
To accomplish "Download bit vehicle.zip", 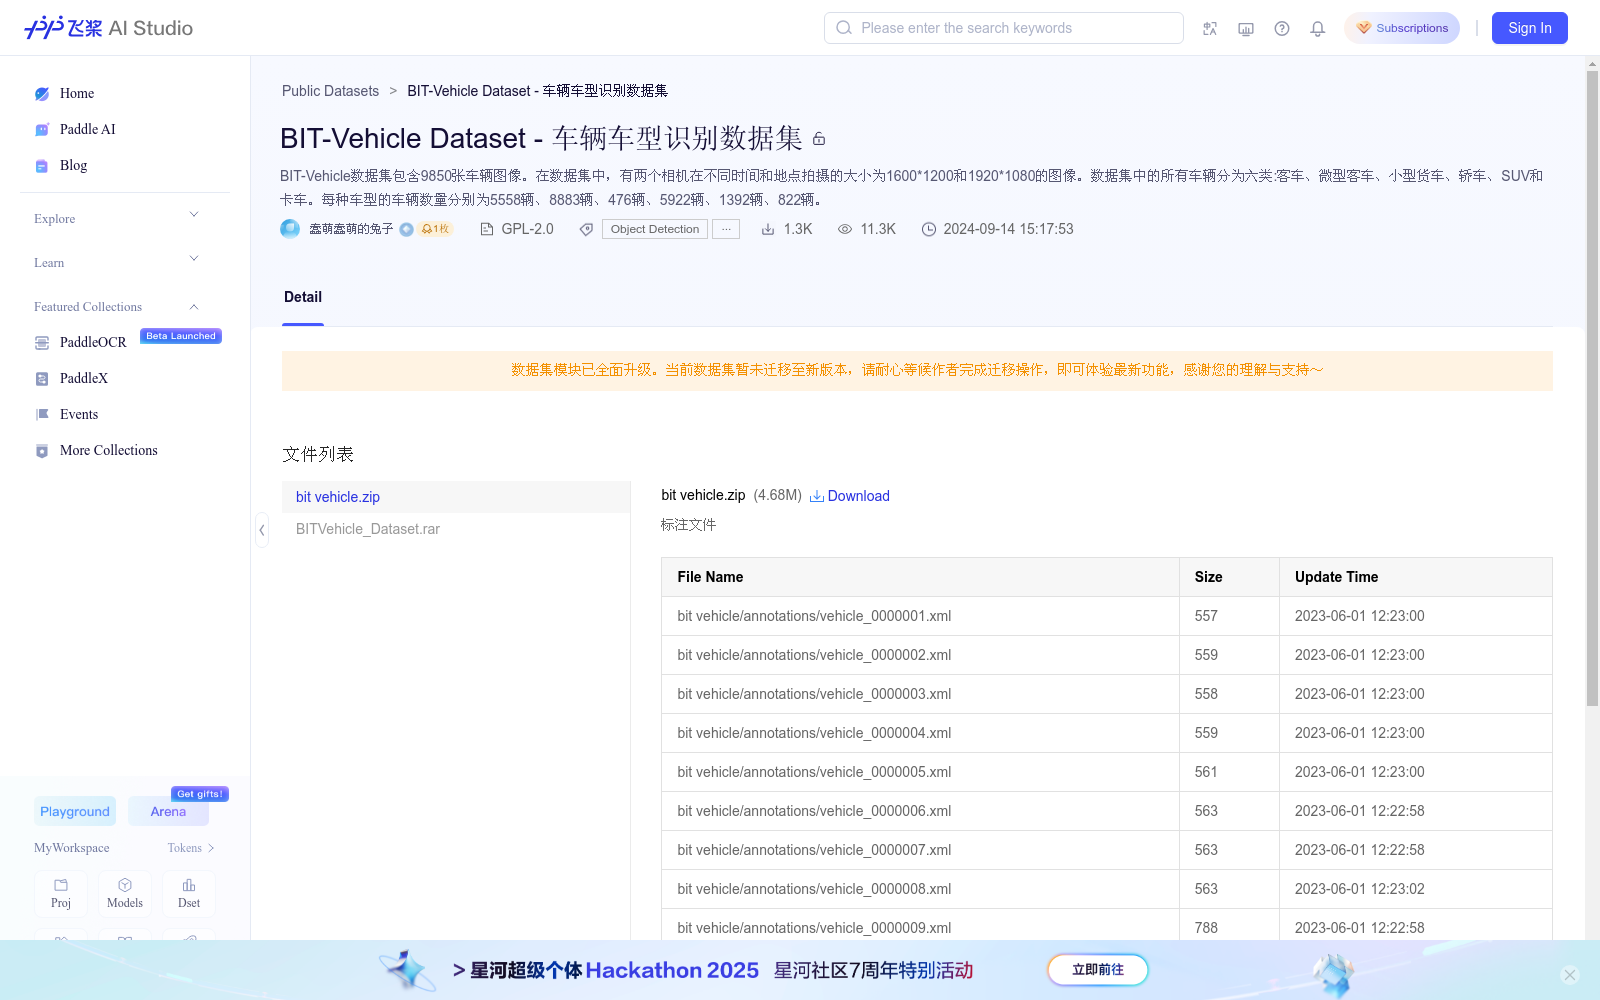I will 850,496.
